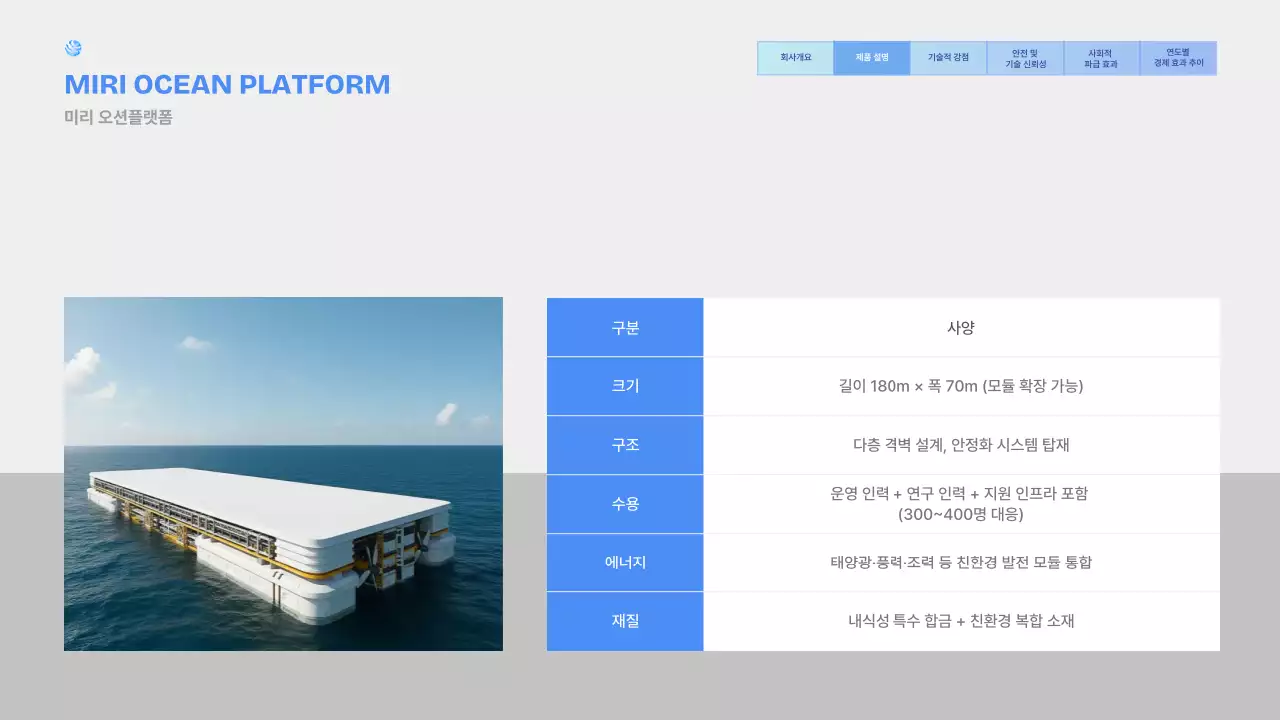This screenshot has width=1280, height=720.
Task: Select the 크기 row label
Action: (x=624, y=386)
